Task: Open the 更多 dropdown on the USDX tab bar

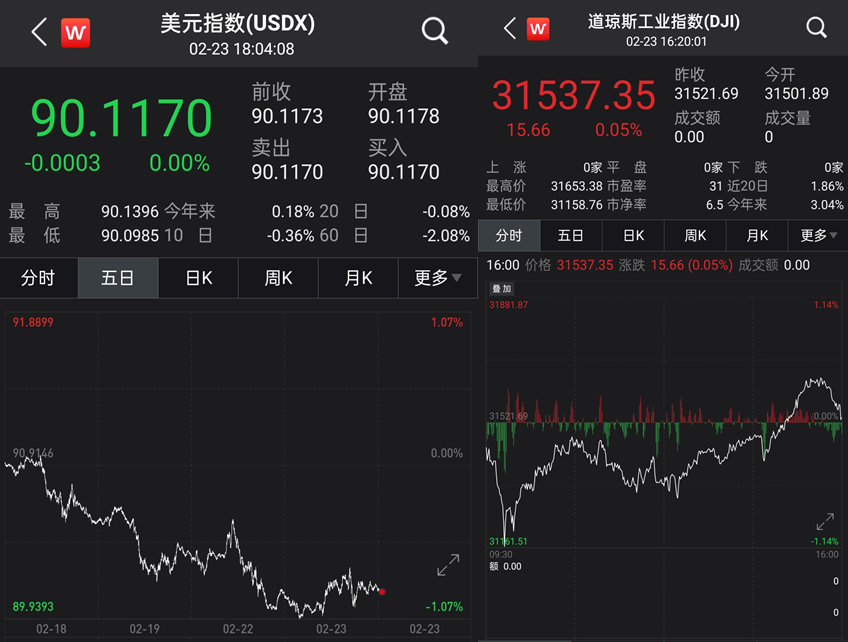Action: pos(437,278)
